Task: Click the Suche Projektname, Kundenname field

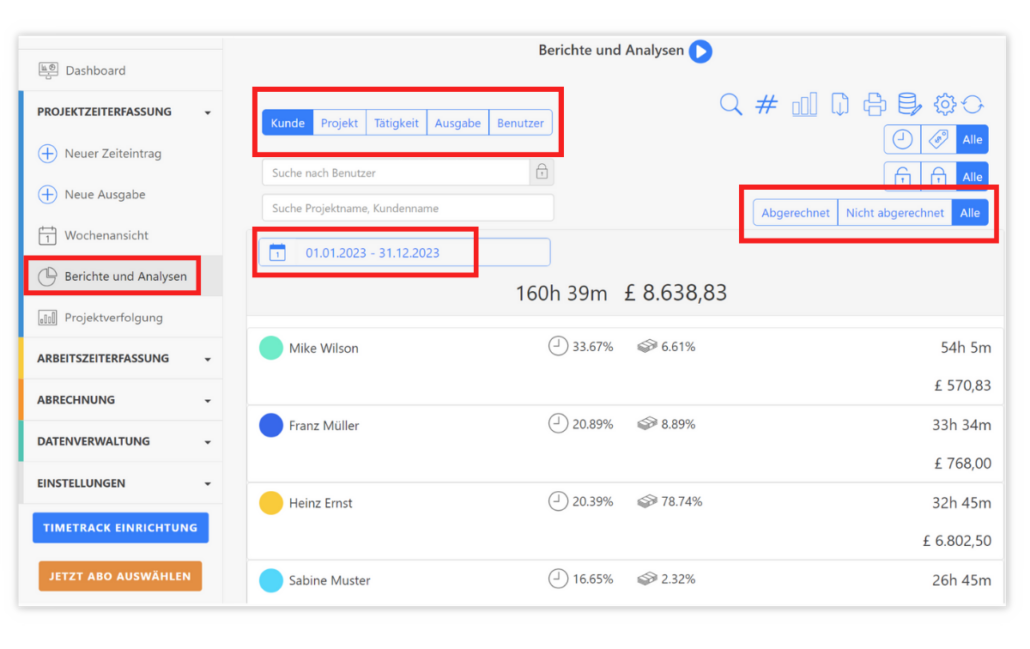Action: [x=407, y=208]
